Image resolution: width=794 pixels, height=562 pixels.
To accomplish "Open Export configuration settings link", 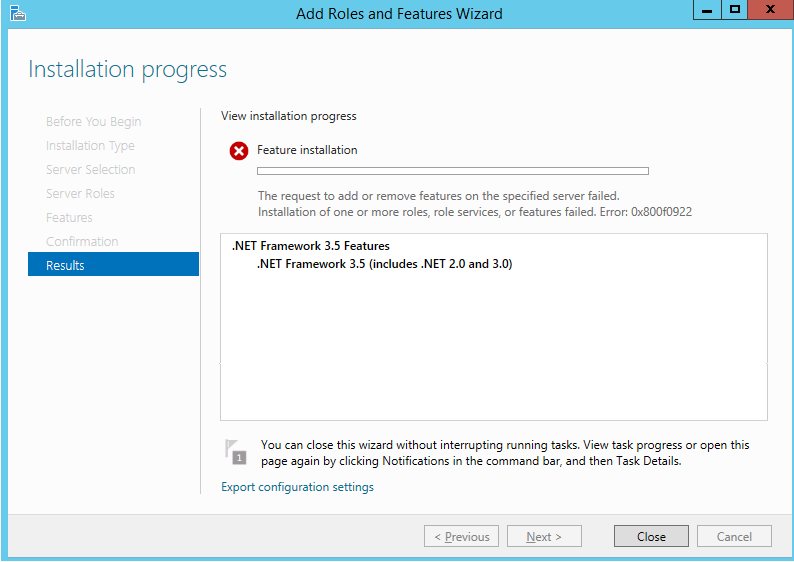I will (297, 487).
